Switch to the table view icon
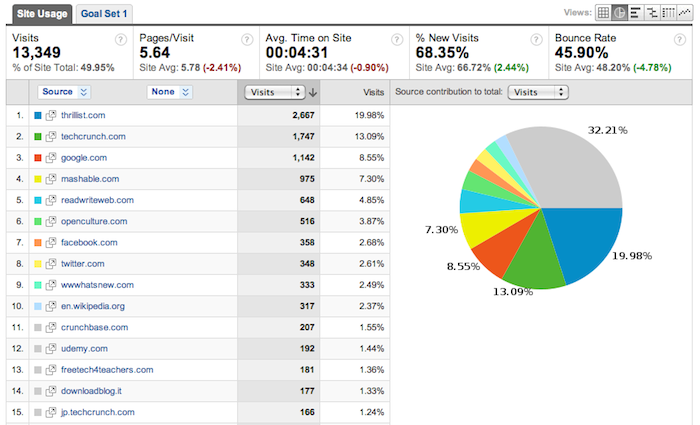Viewport: 700px width, 425px height. (603, 12)
